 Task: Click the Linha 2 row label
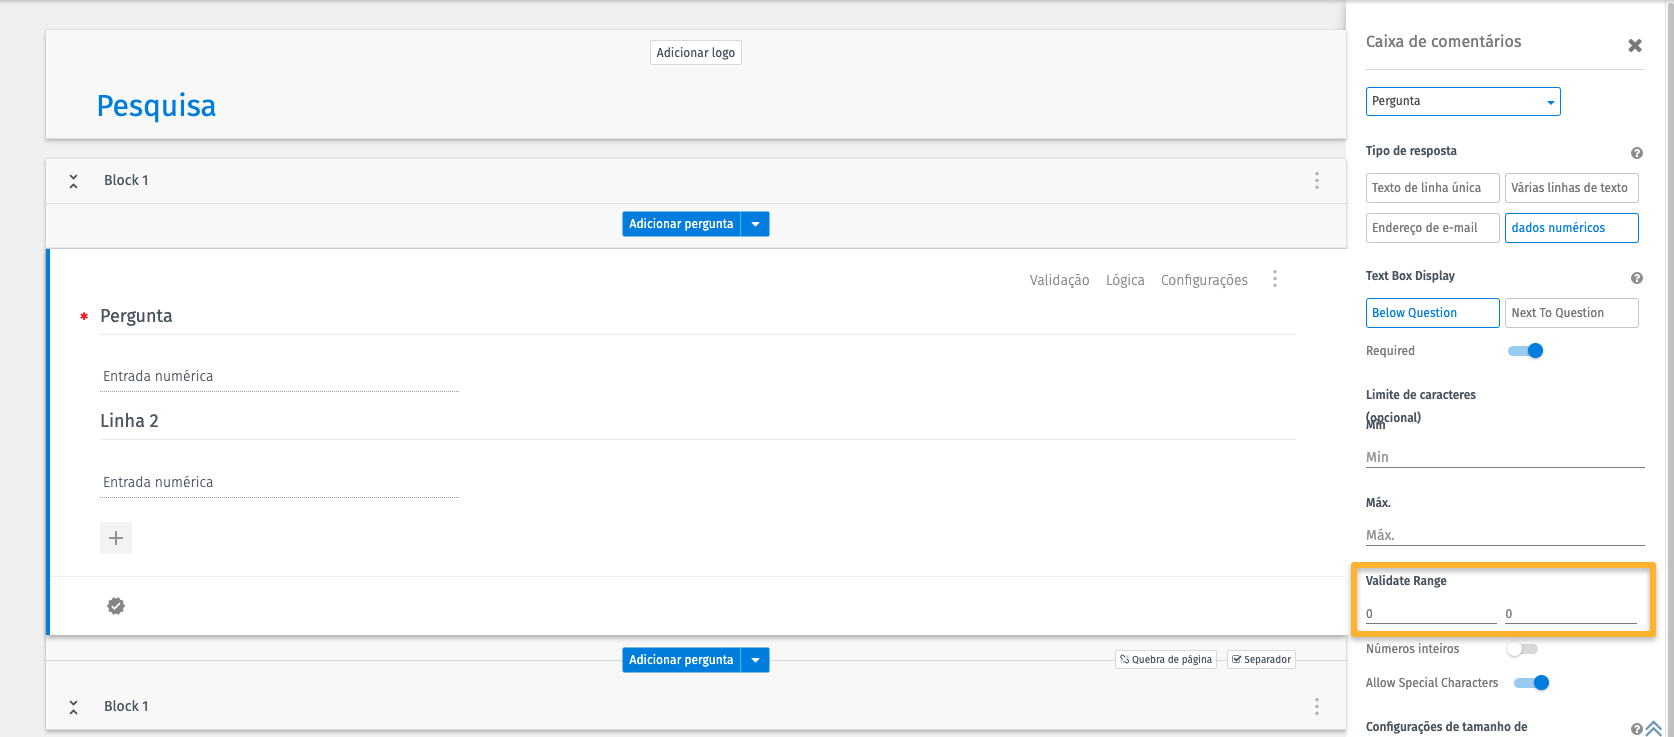(129, 421)
